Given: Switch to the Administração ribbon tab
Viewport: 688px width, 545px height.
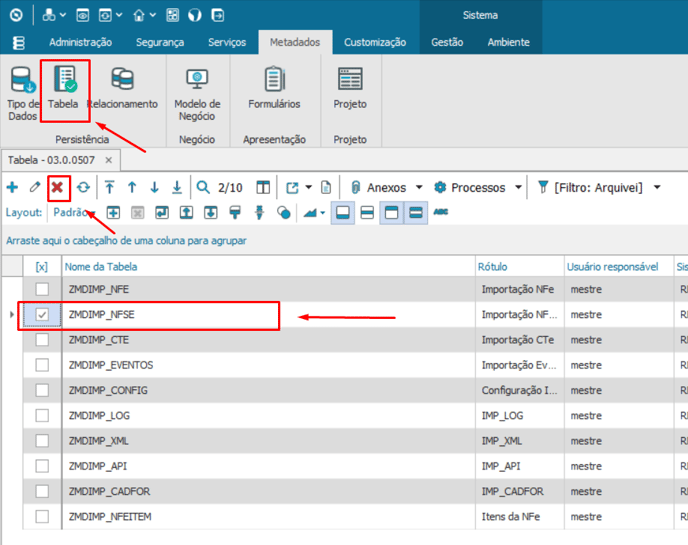Looking at the screenshot, I should point(80,43).
